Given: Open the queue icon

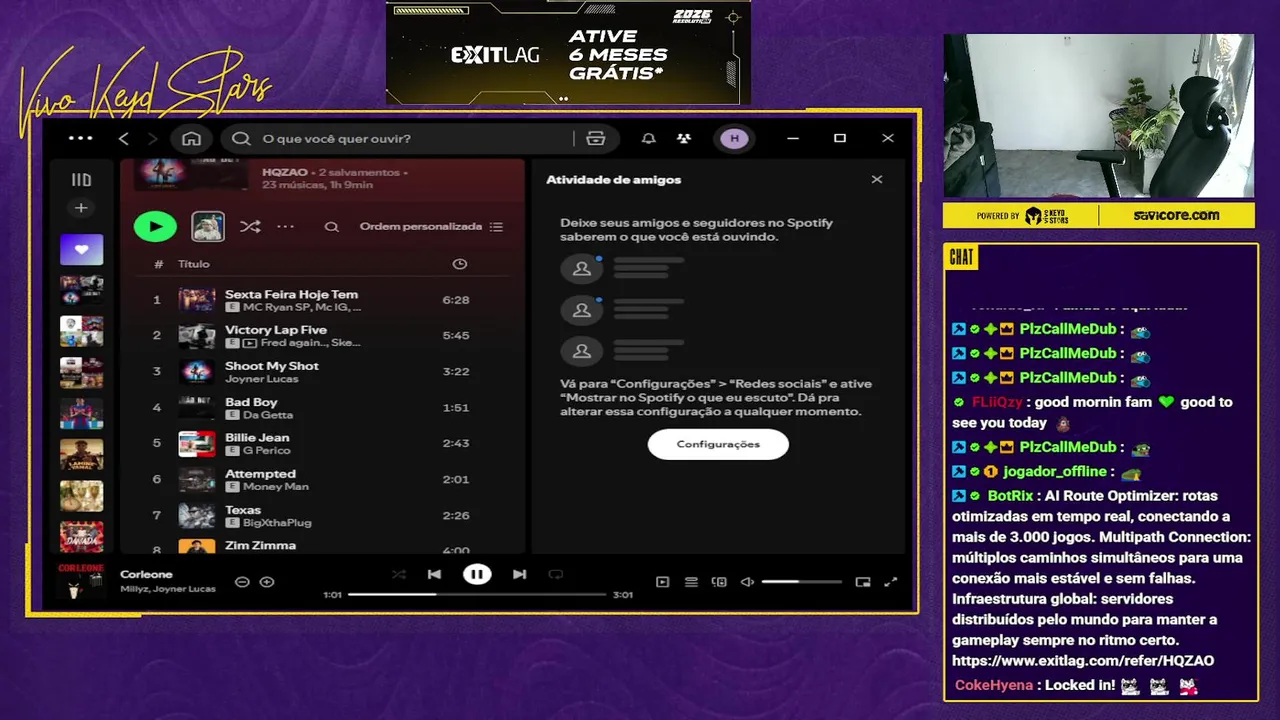Looking at the screenshot, I should tap(691, 582).
